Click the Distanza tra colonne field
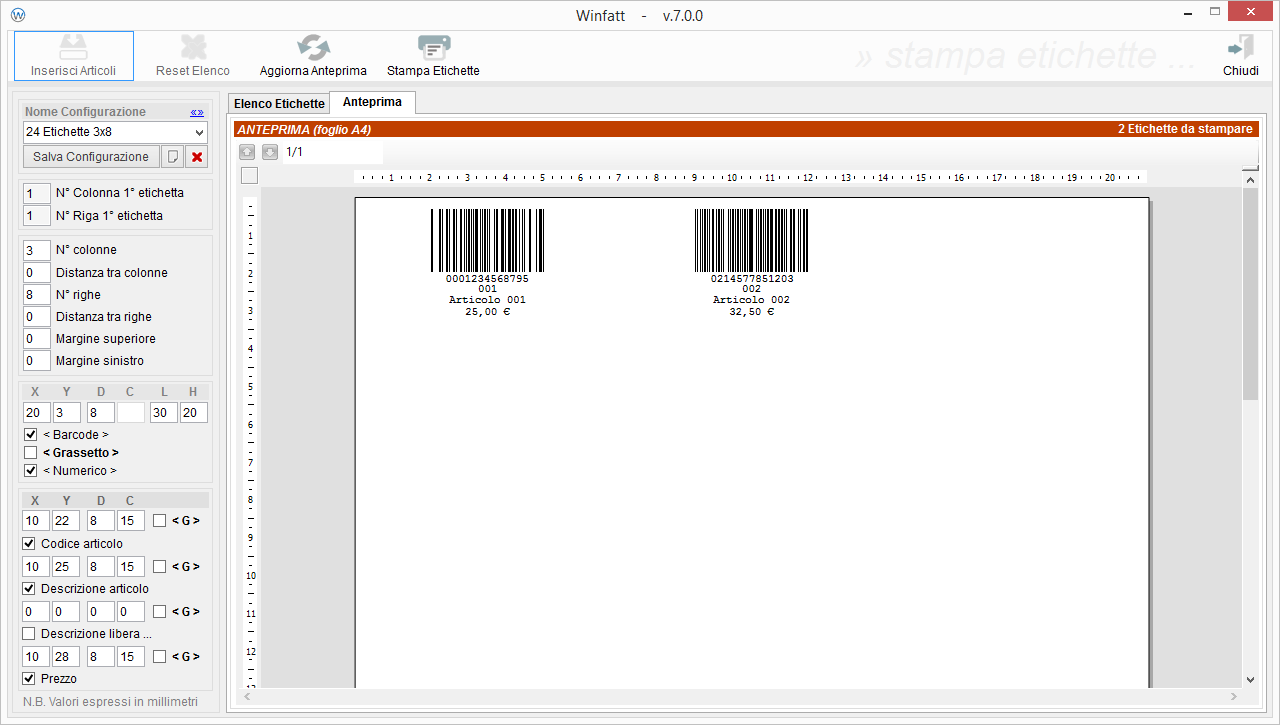The width and height of the screenshot is (1280, 725). [37, 273]
